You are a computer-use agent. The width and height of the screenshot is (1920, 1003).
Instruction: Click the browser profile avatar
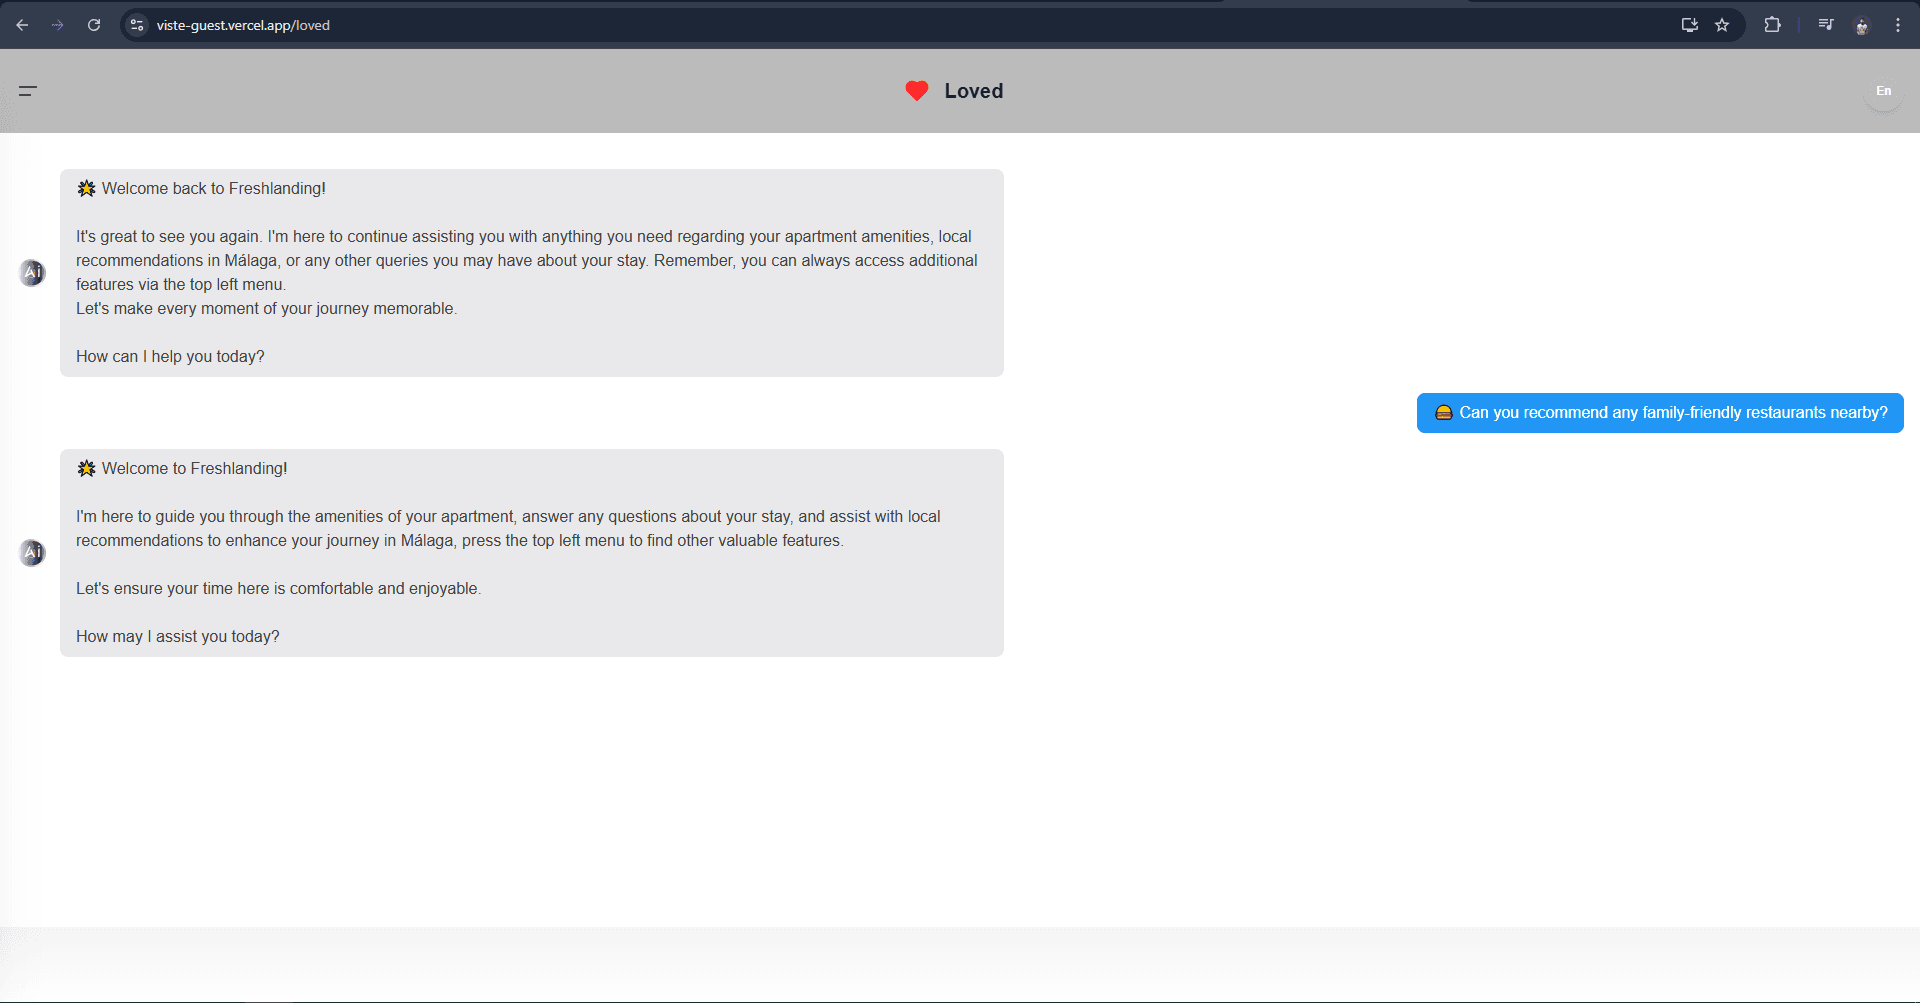(x=1862, y=25)
